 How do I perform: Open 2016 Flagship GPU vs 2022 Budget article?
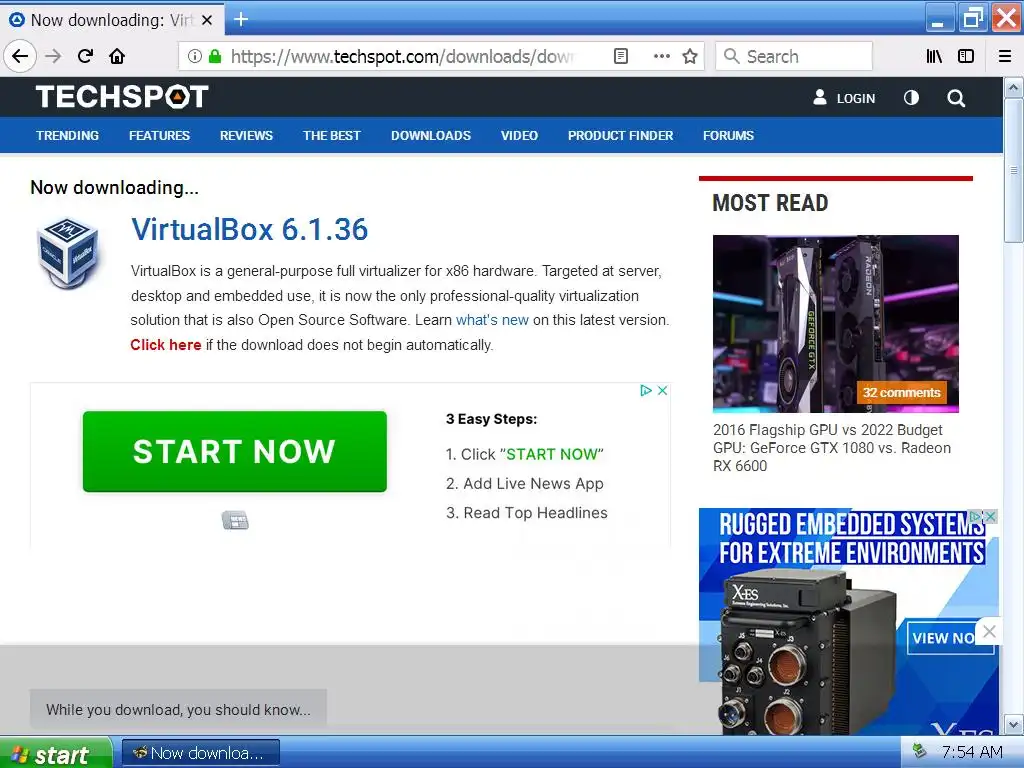coord(832,448)
